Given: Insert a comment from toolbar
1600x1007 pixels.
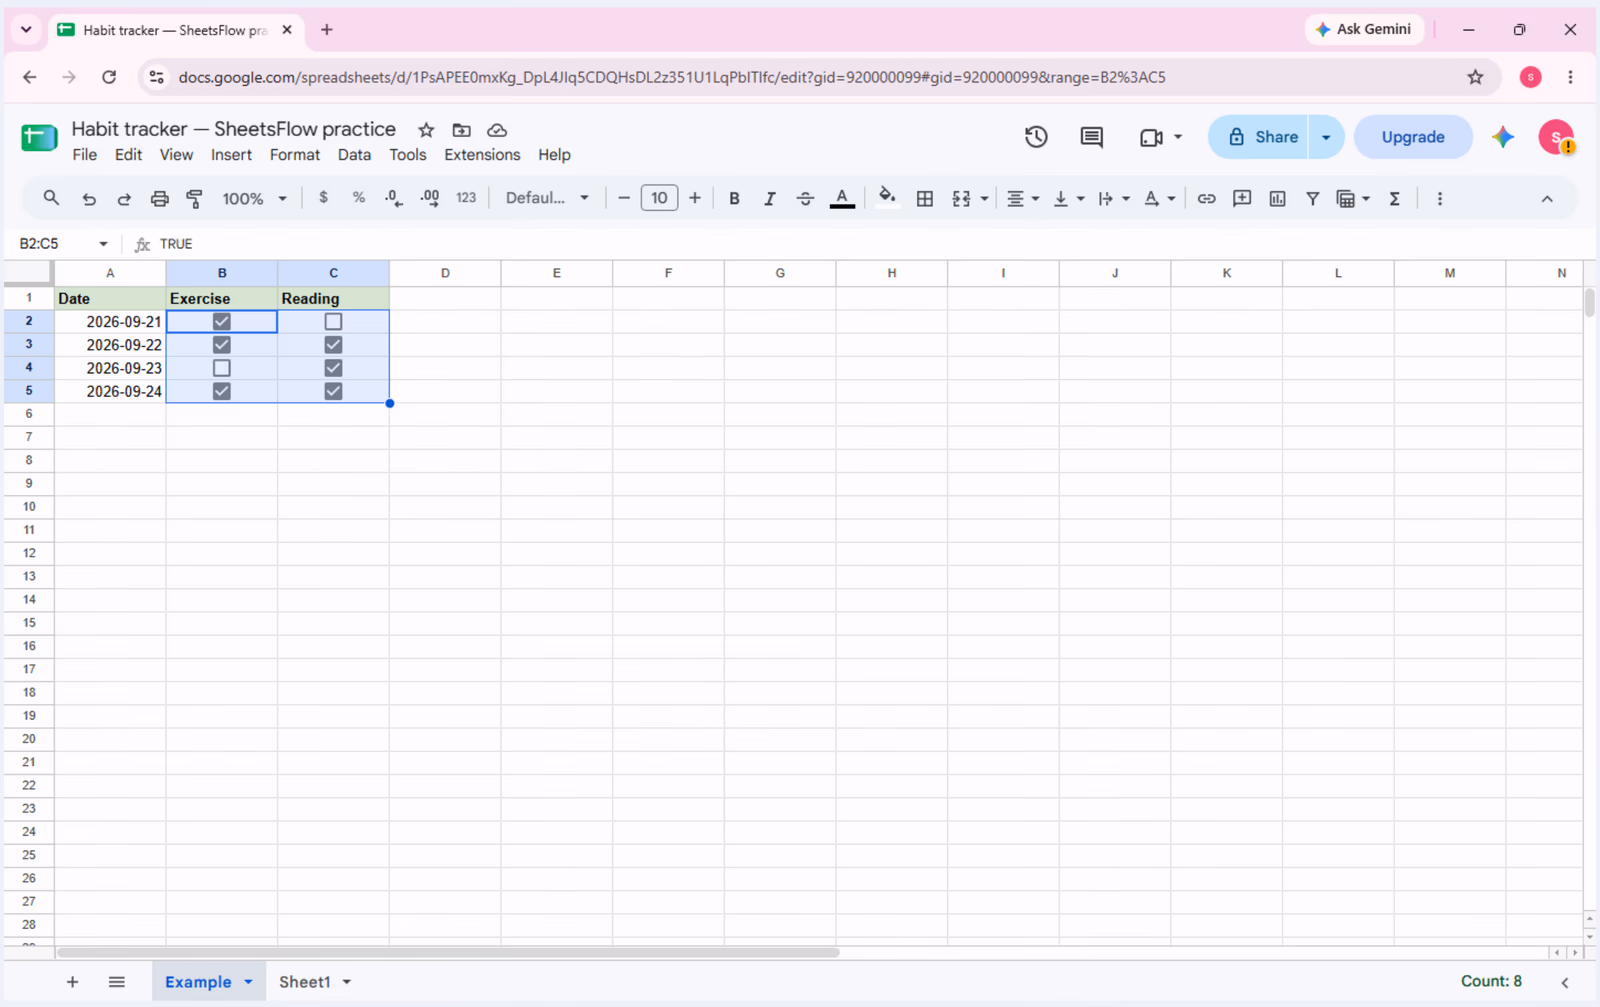Looking at the screenshot, I should 1242,199.
